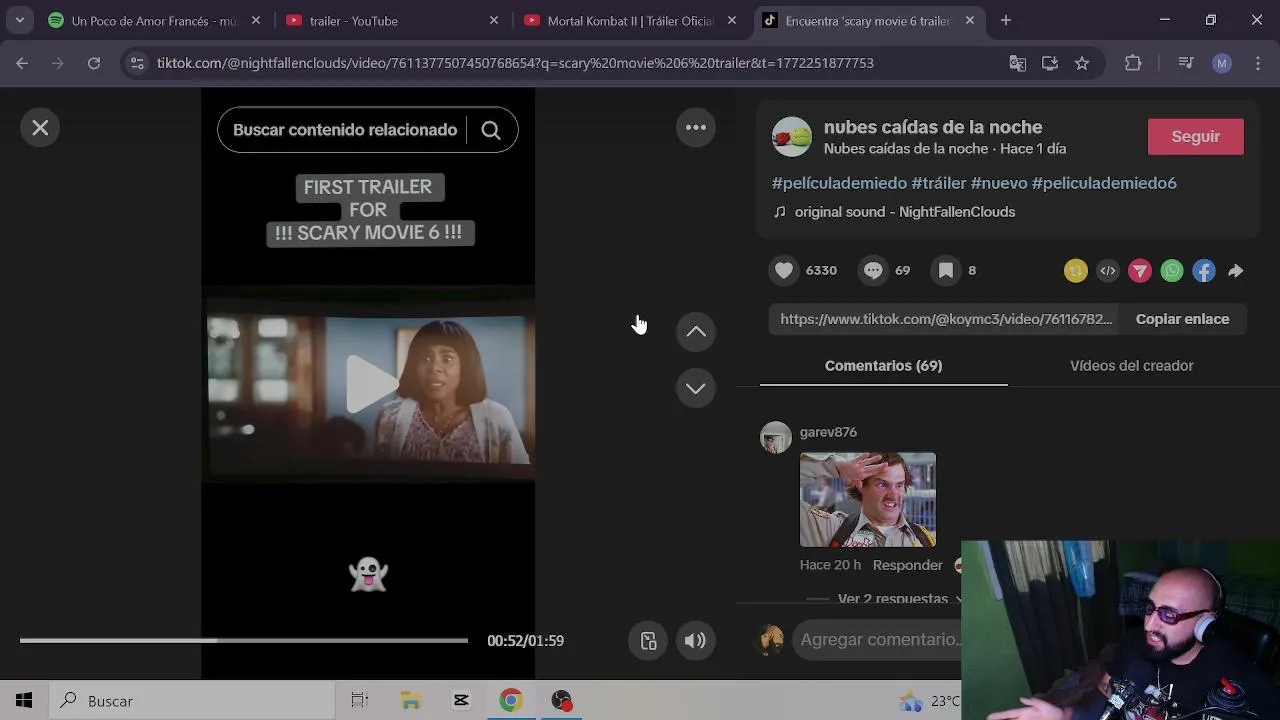The height and width of the screenshot is (720, 1280).
Task: Open the #peliculademiedo6 hashtag
Action: tap(1104, 183)
